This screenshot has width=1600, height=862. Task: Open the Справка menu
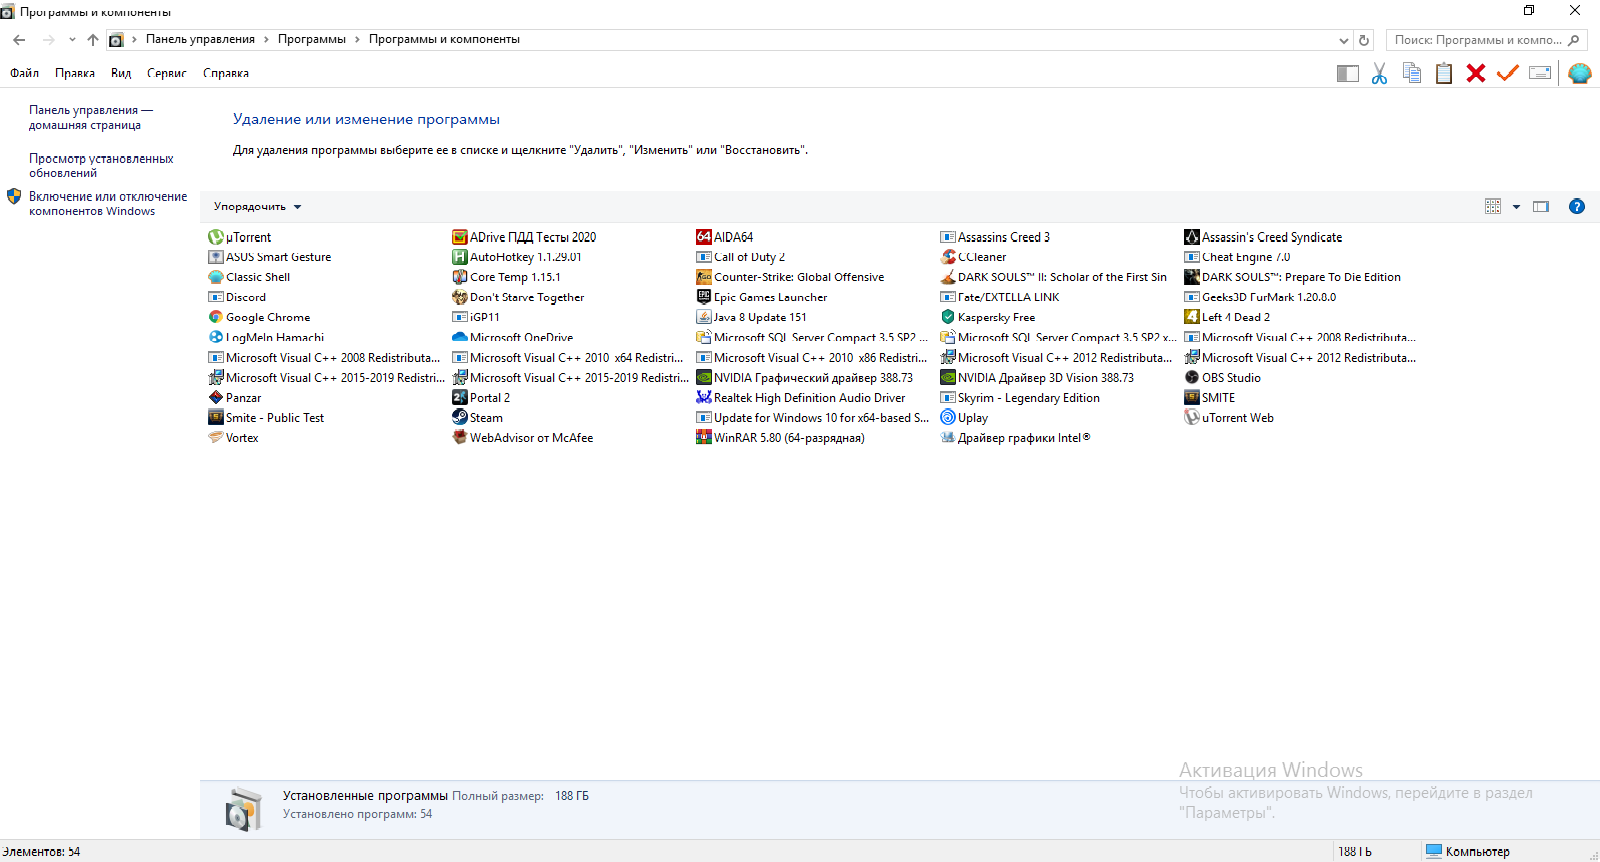click(x=226, y=73)
